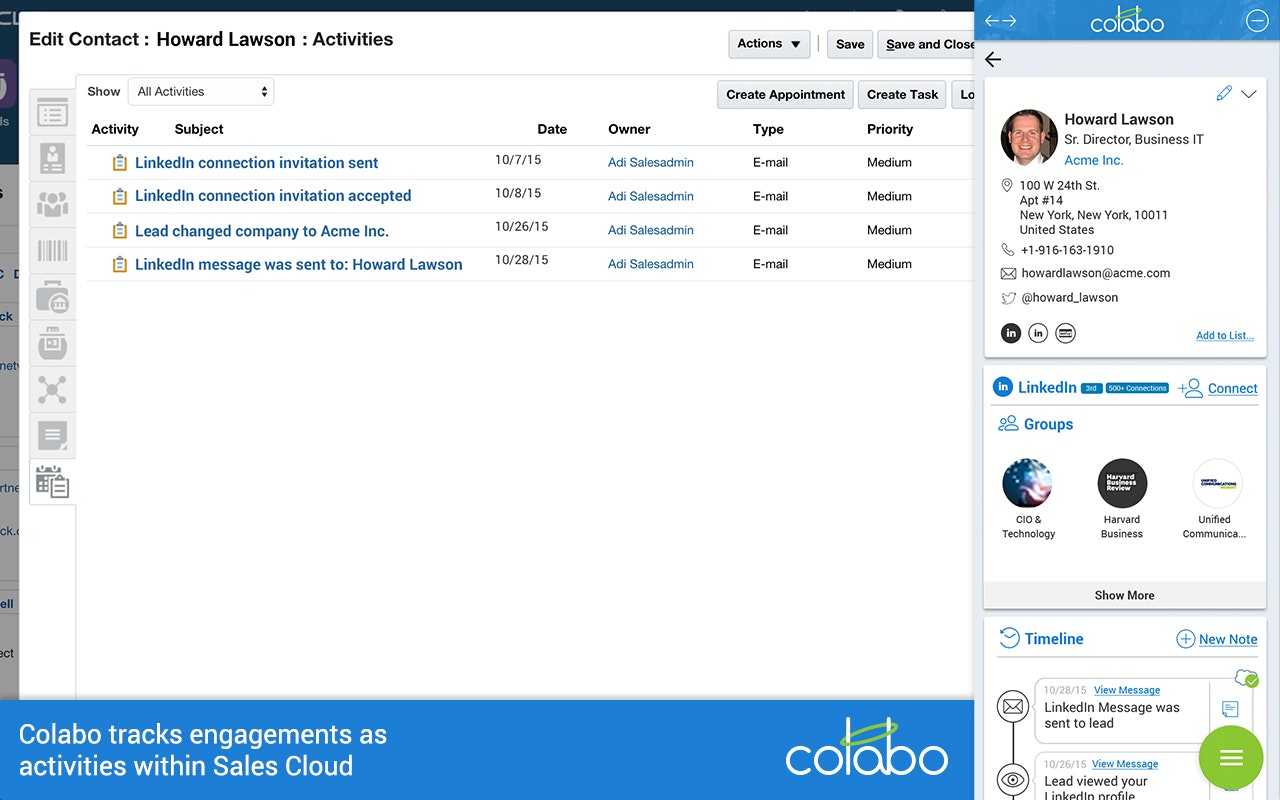Open the Acme Inc. company link

[x=1093, y=160]
